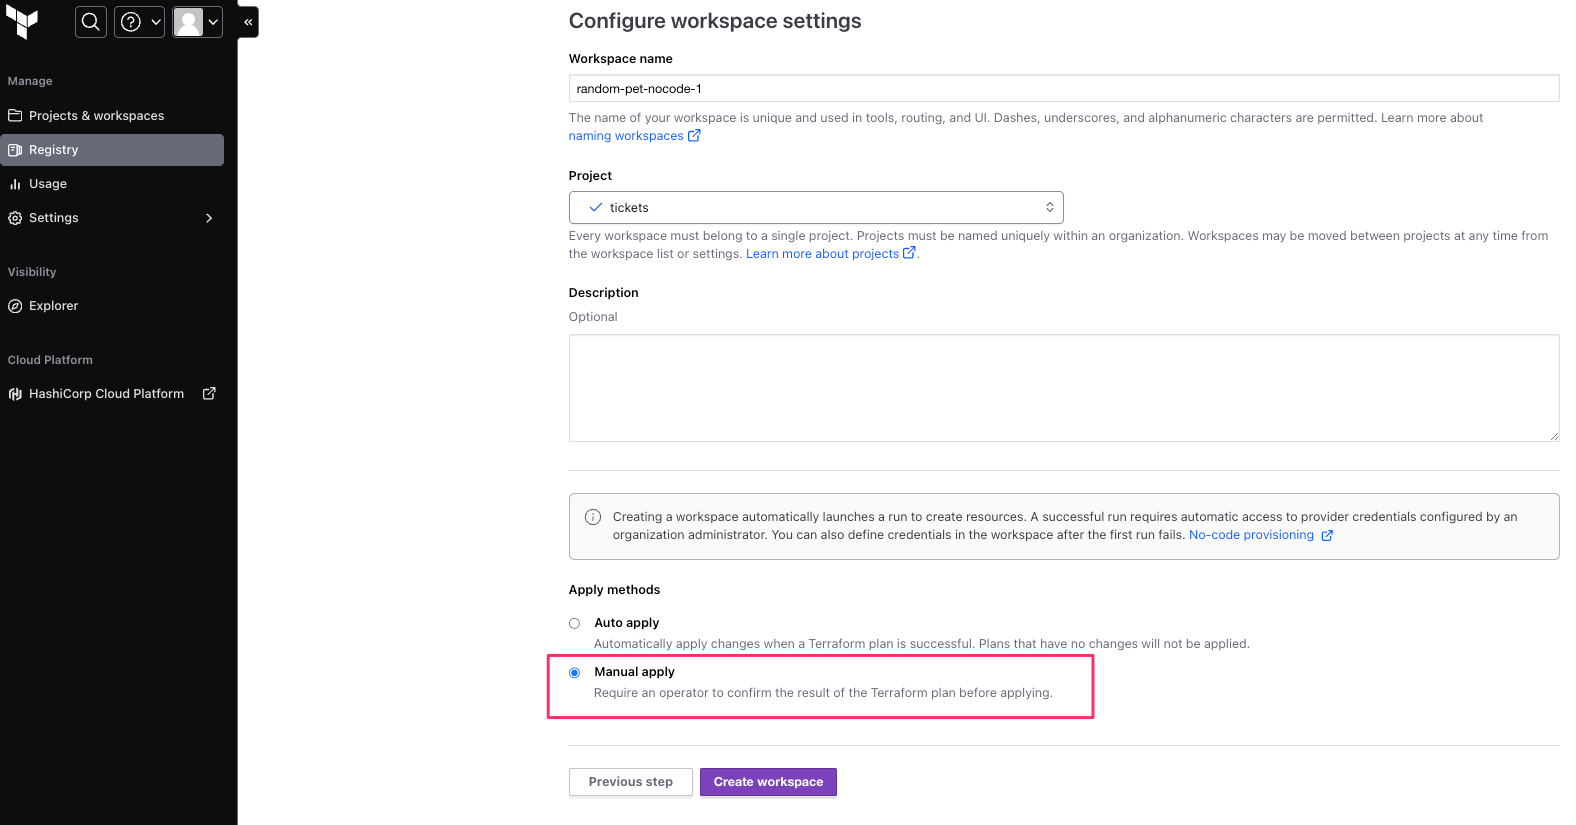Collapse the sidebar using double-chevron icon
Image resolution: width=1576 pixels, height=825 pixels.
248,22
